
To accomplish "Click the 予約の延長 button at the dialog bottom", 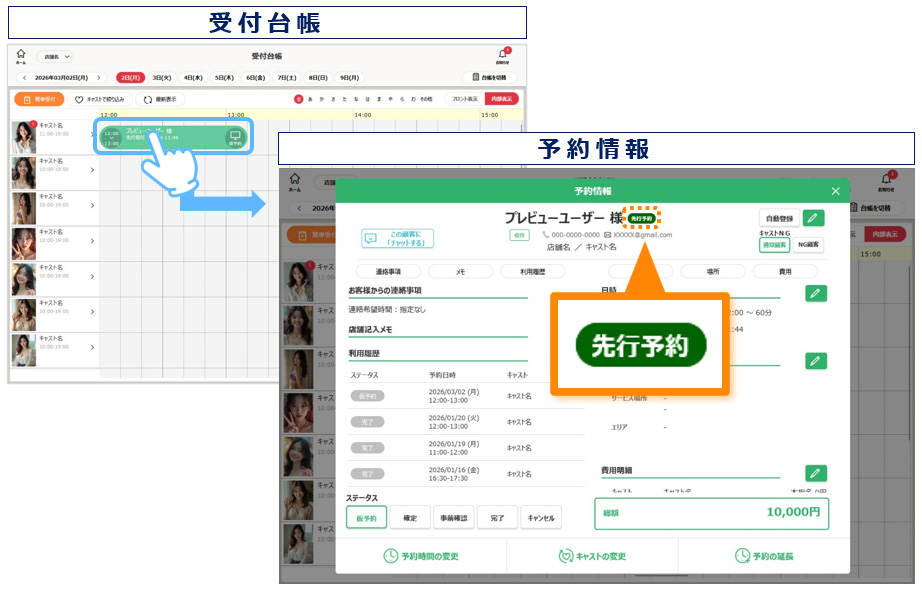I will coord(764,556).
